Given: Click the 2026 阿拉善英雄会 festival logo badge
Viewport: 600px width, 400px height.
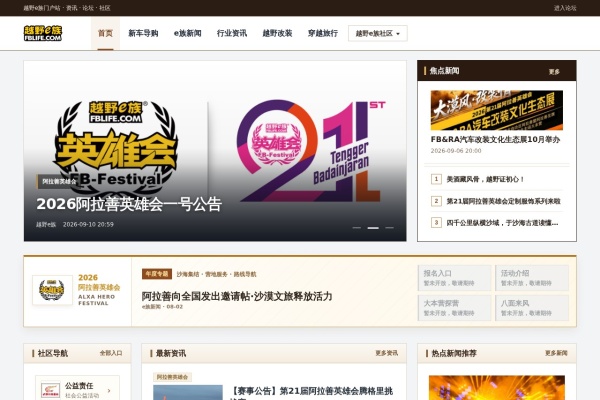Looking at the screenshot, I should click(52, 290).
